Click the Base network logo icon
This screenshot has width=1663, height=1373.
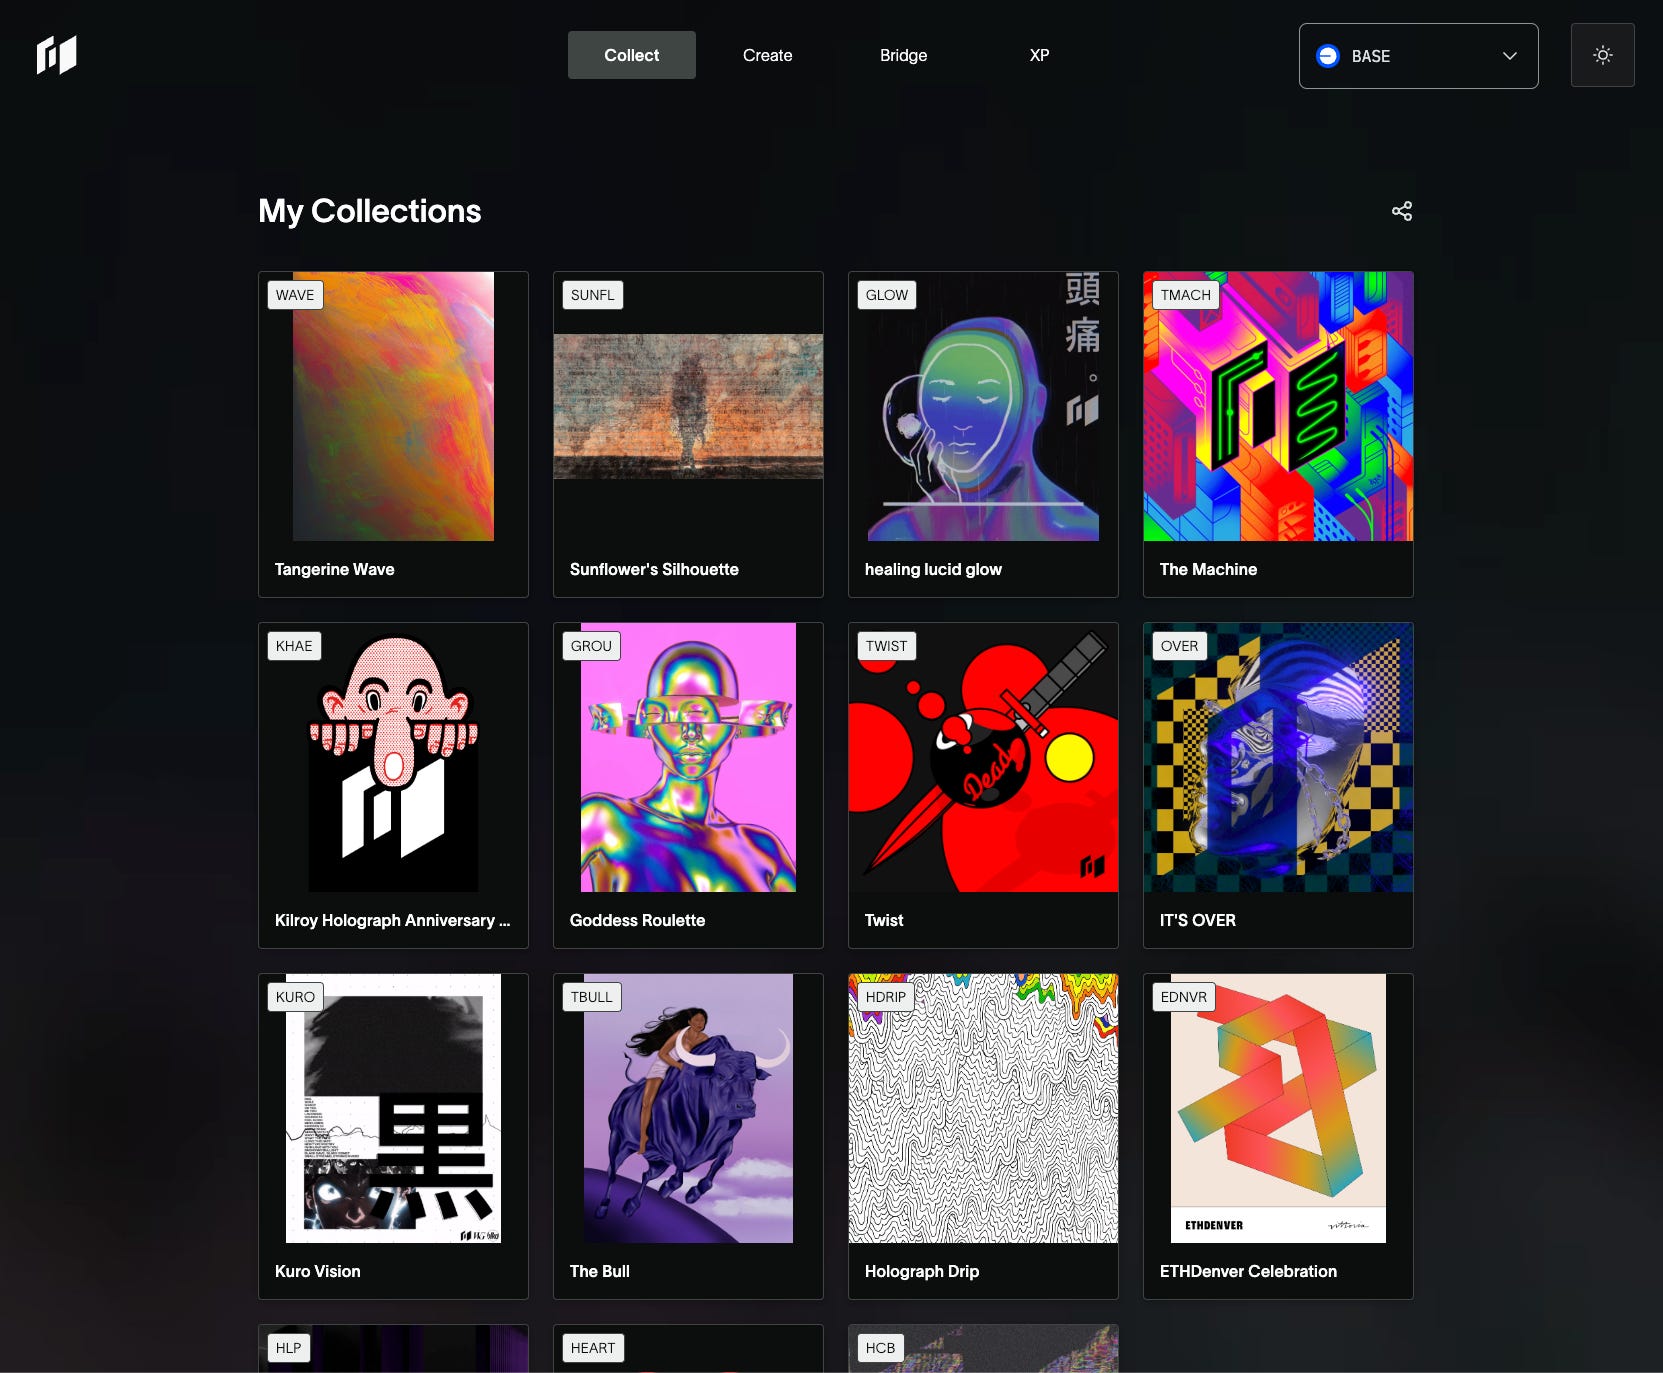click(x=1328, y=56)
